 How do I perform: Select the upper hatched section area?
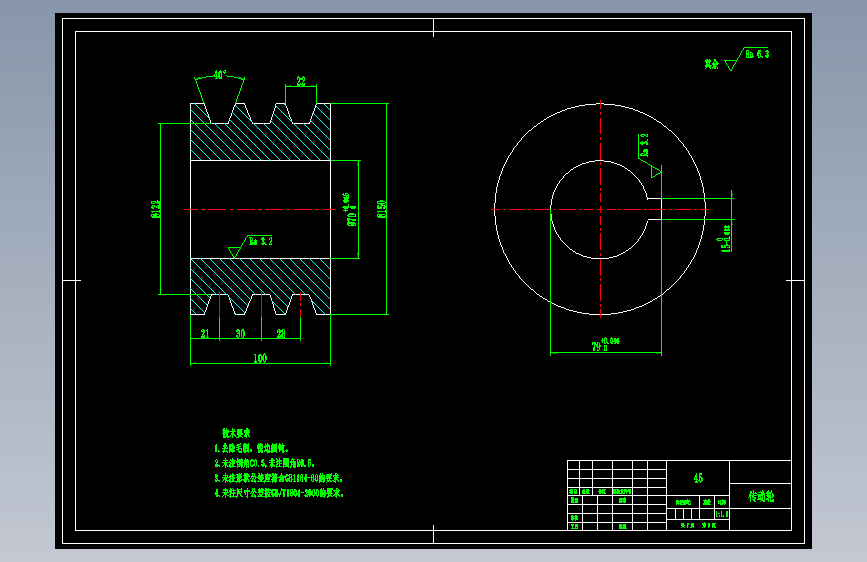tap(260, 133)
